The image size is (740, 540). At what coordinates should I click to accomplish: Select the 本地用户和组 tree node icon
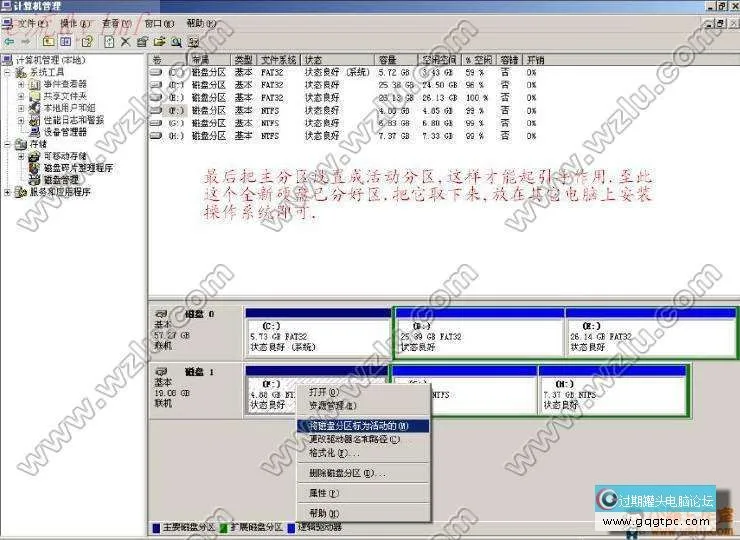[x=34, y=108]
